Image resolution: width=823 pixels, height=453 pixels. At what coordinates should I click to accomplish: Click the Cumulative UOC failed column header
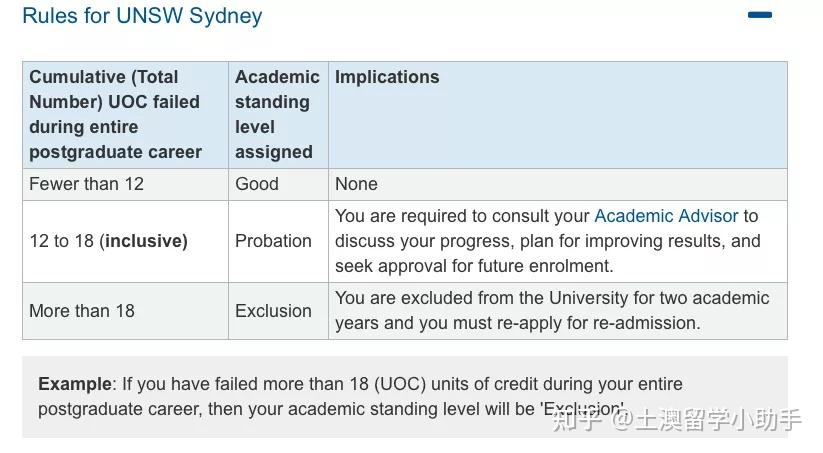pos(115,114)
